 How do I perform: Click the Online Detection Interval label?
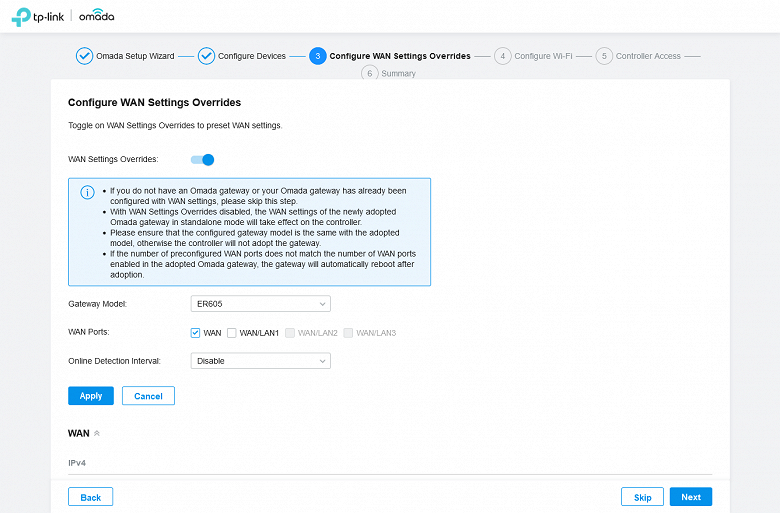click(x=114, y=361)
